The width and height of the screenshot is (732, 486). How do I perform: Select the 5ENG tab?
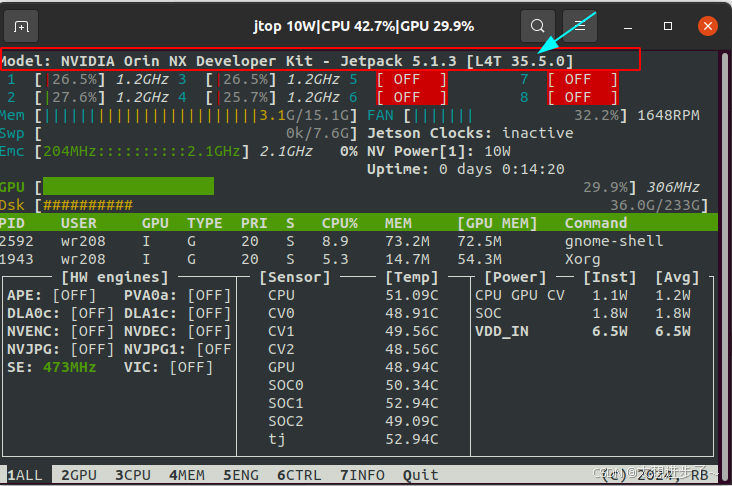coord(241,475)
